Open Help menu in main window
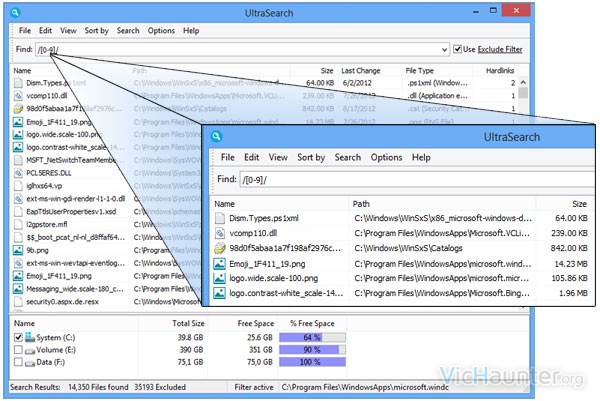The width and height of the screenshot is (600, 401). (191, 31)
